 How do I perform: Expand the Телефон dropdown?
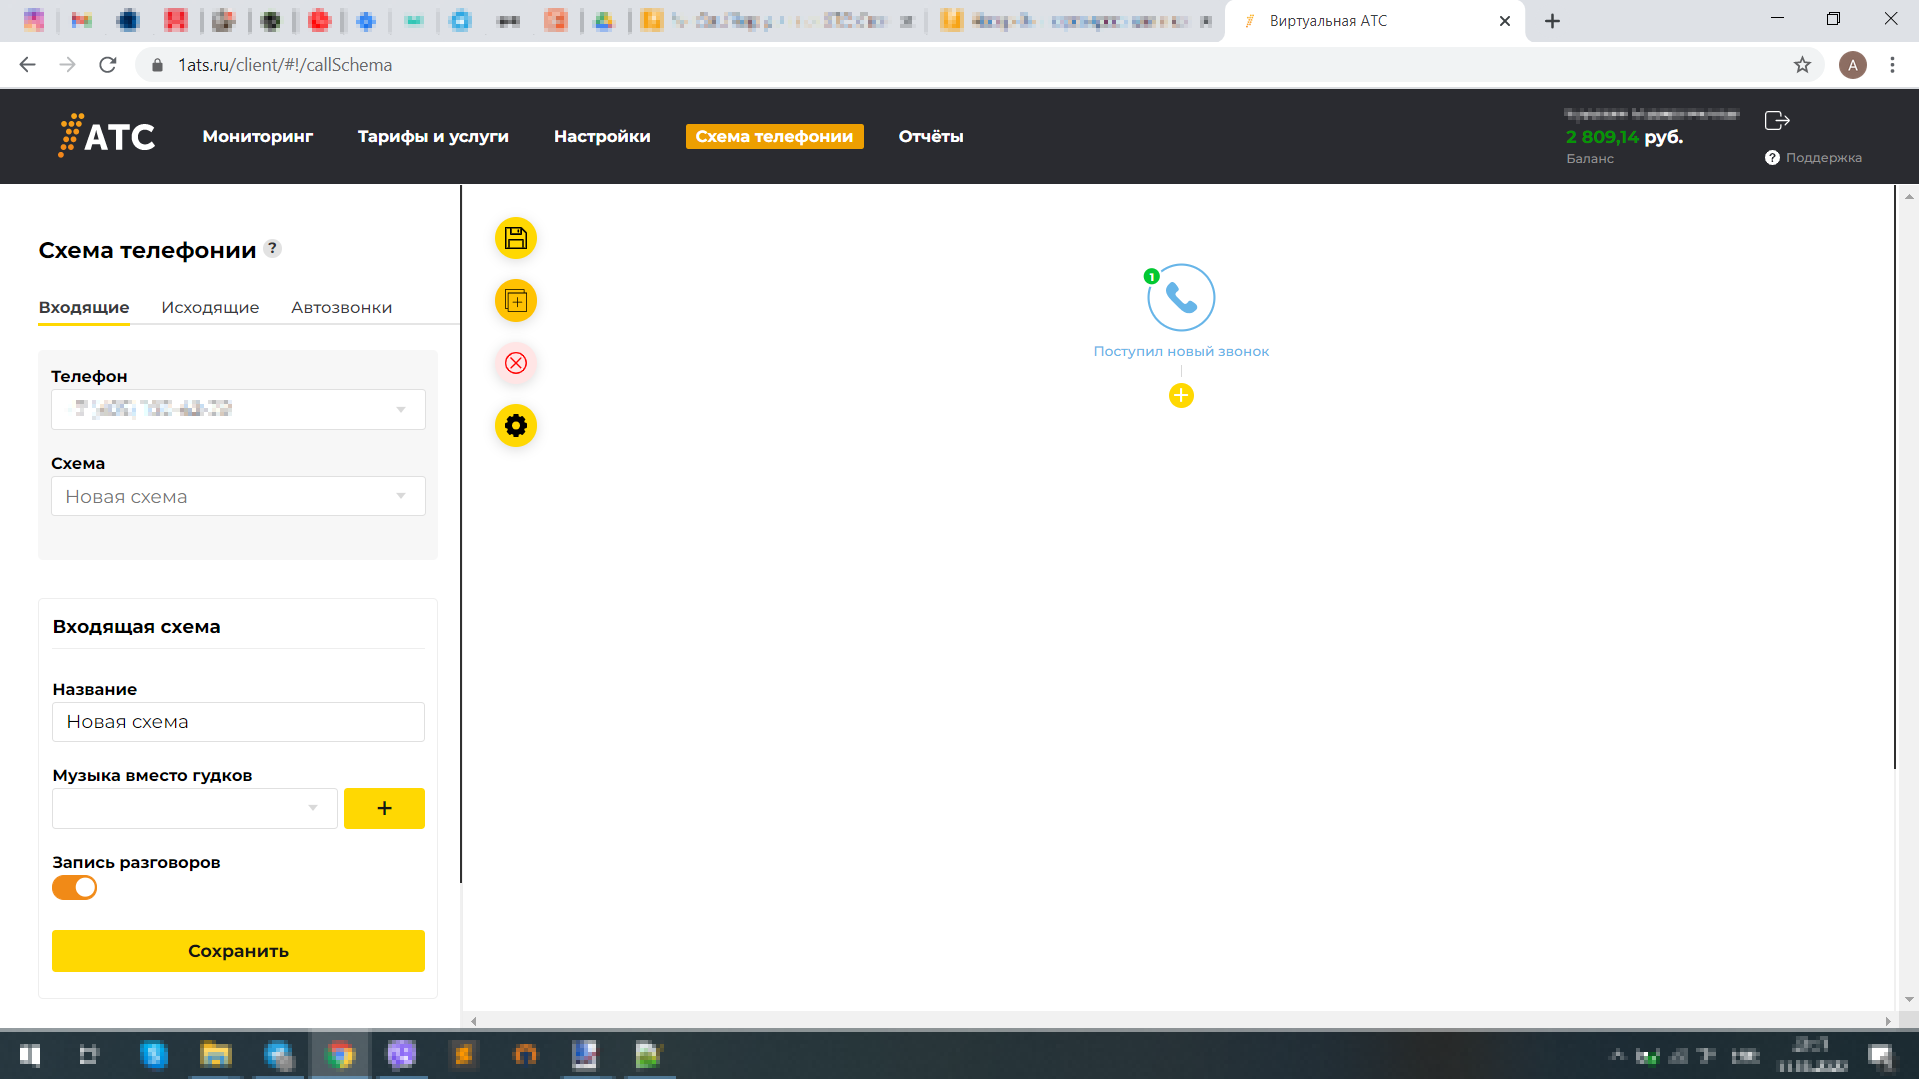[x=238, y=410]
